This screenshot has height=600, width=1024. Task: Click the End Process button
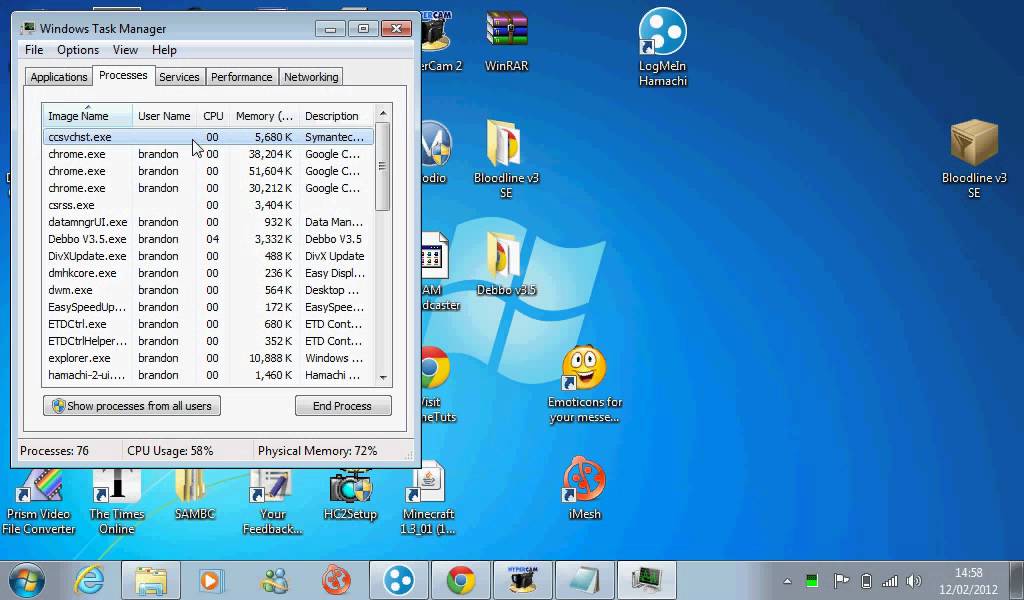pos(343,405)
